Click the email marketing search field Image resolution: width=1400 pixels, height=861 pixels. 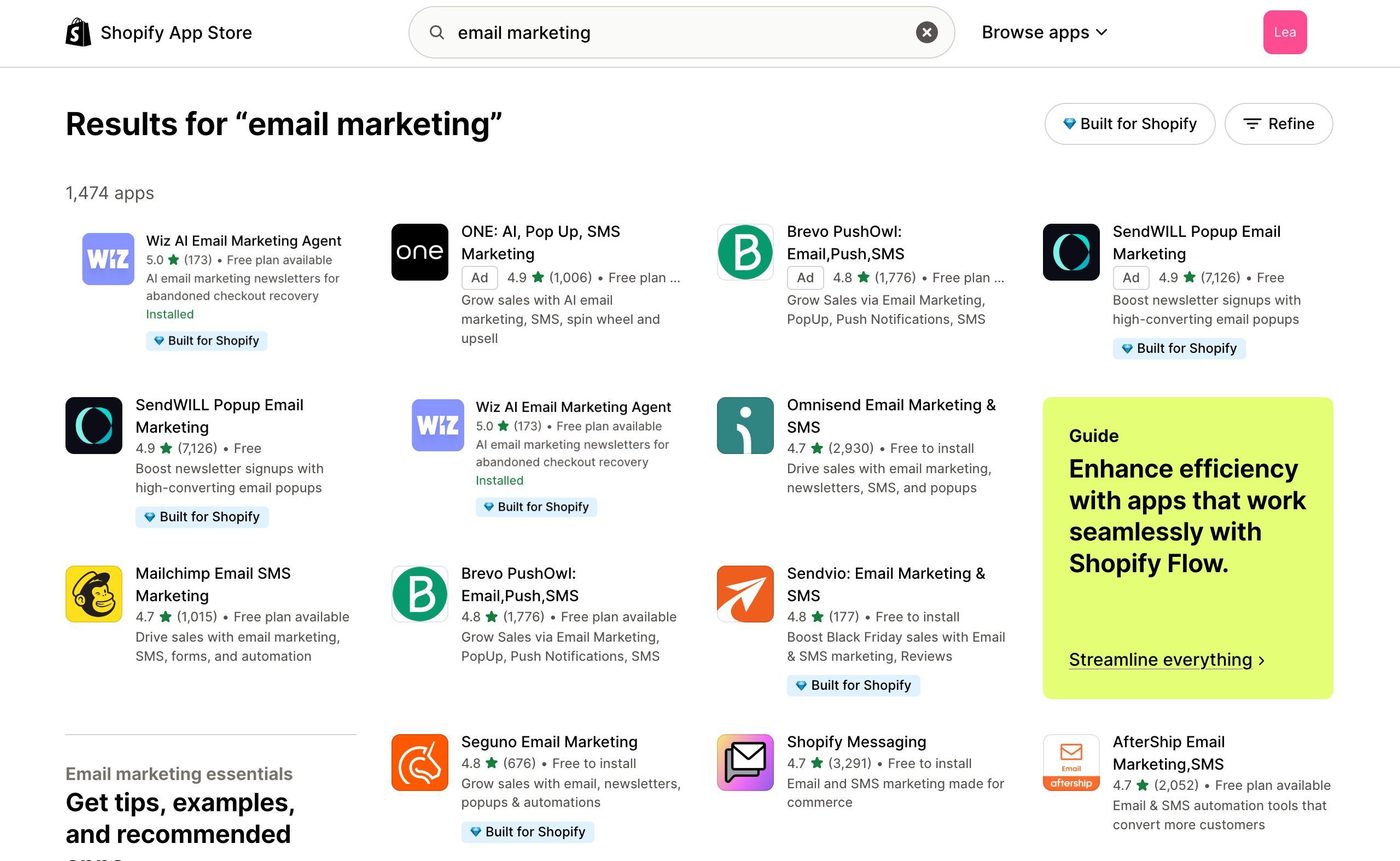[682, 32]
